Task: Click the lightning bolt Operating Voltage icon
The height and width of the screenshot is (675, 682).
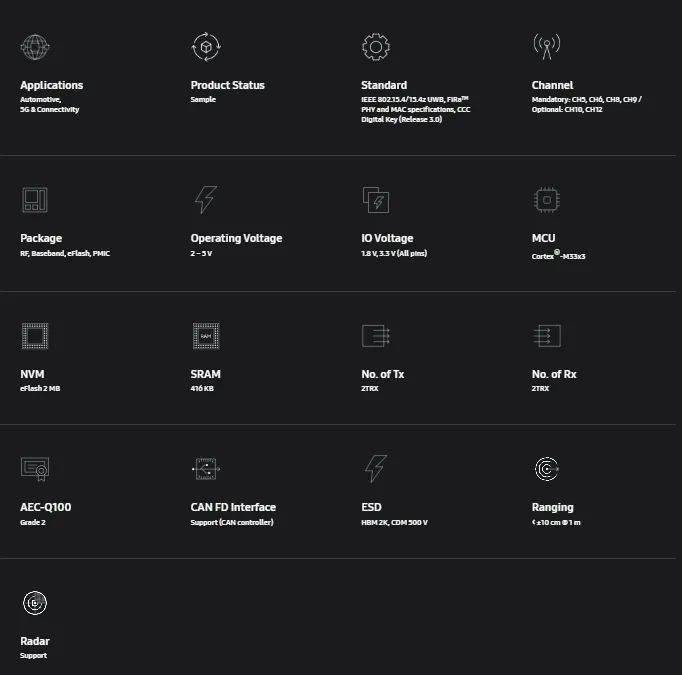Action: 206,200
